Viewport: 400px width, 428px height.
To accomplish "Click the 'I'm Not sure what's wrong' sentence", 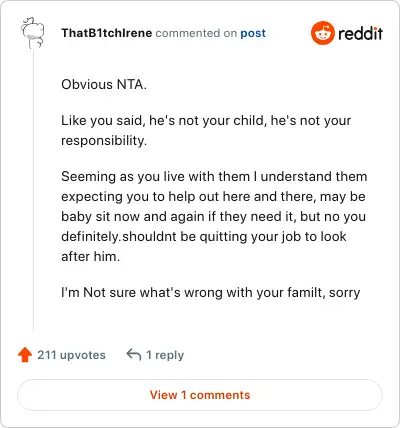I will click(x=211, y=293).
